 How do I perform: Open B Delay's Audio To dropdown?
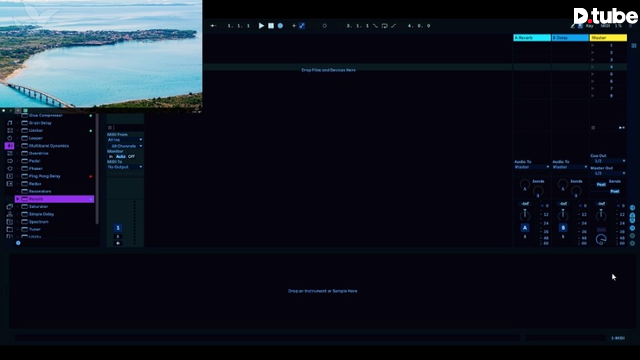[570, 167]
